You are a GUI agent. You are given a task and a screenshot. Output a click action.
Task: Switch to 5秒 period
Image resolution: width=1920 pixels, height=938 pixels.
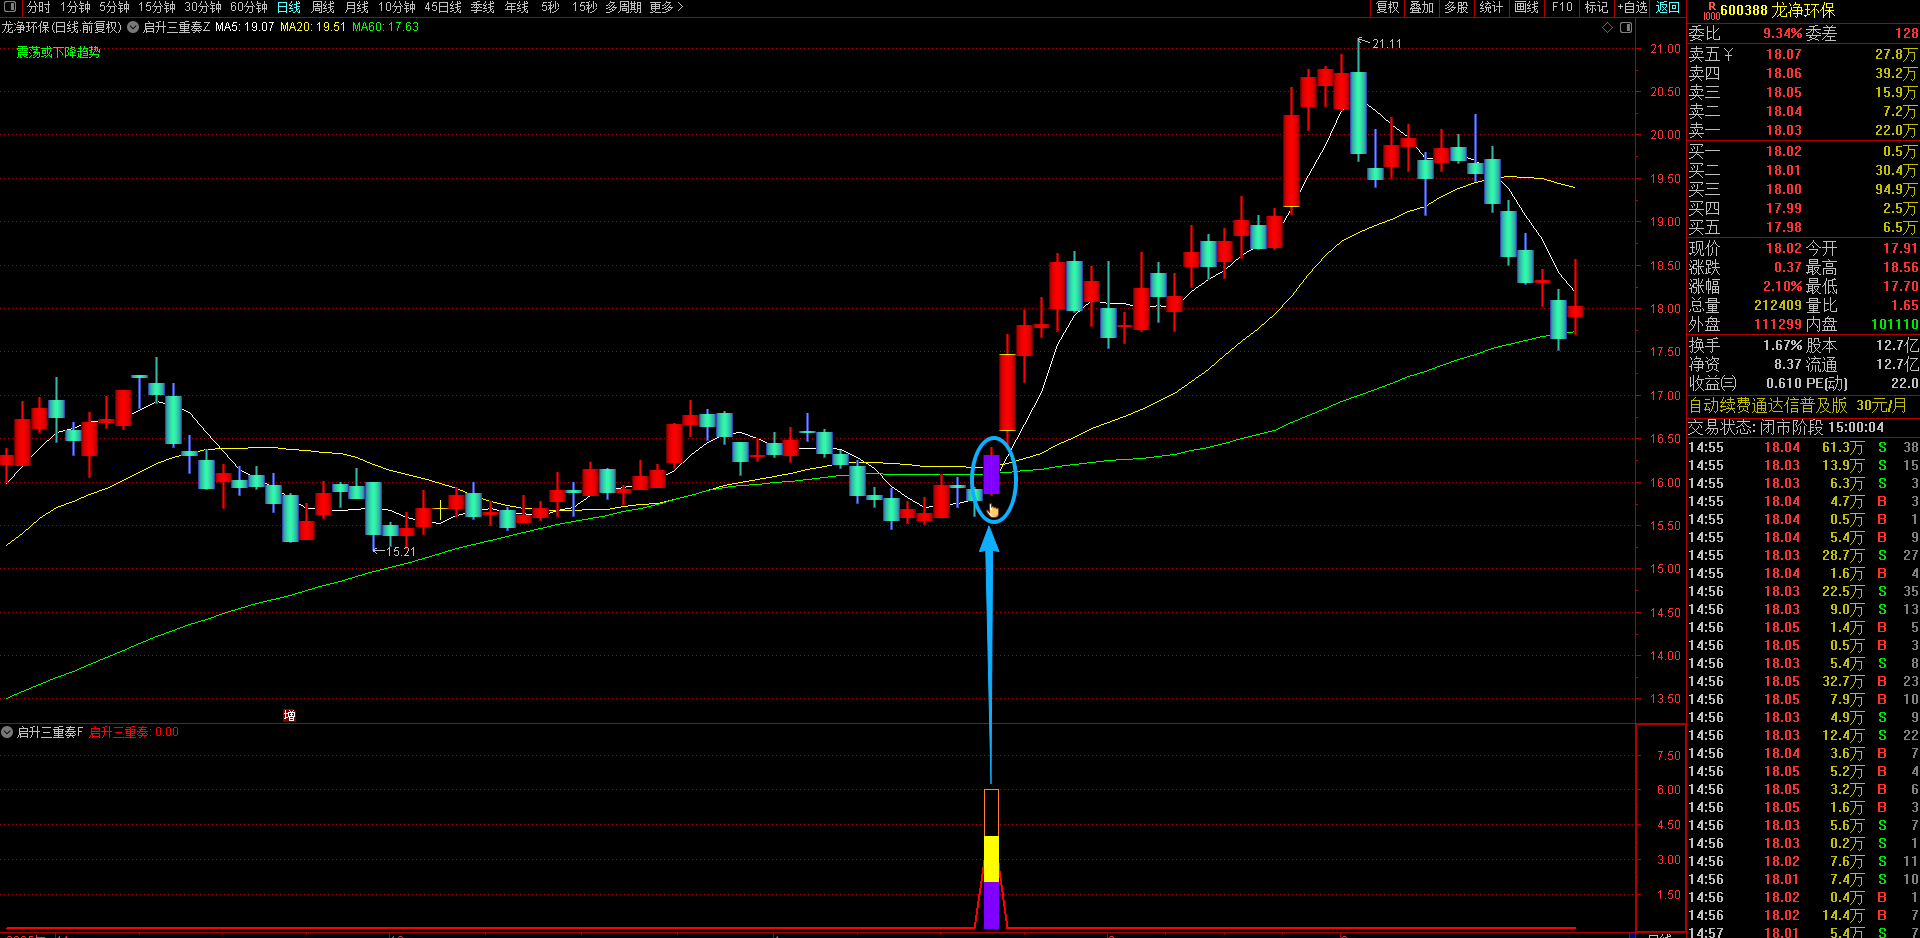click(550, 7)
